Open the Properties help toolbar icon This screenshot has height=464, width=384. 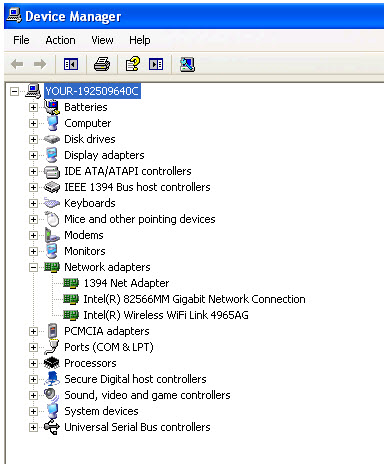[x=133, y=64]
